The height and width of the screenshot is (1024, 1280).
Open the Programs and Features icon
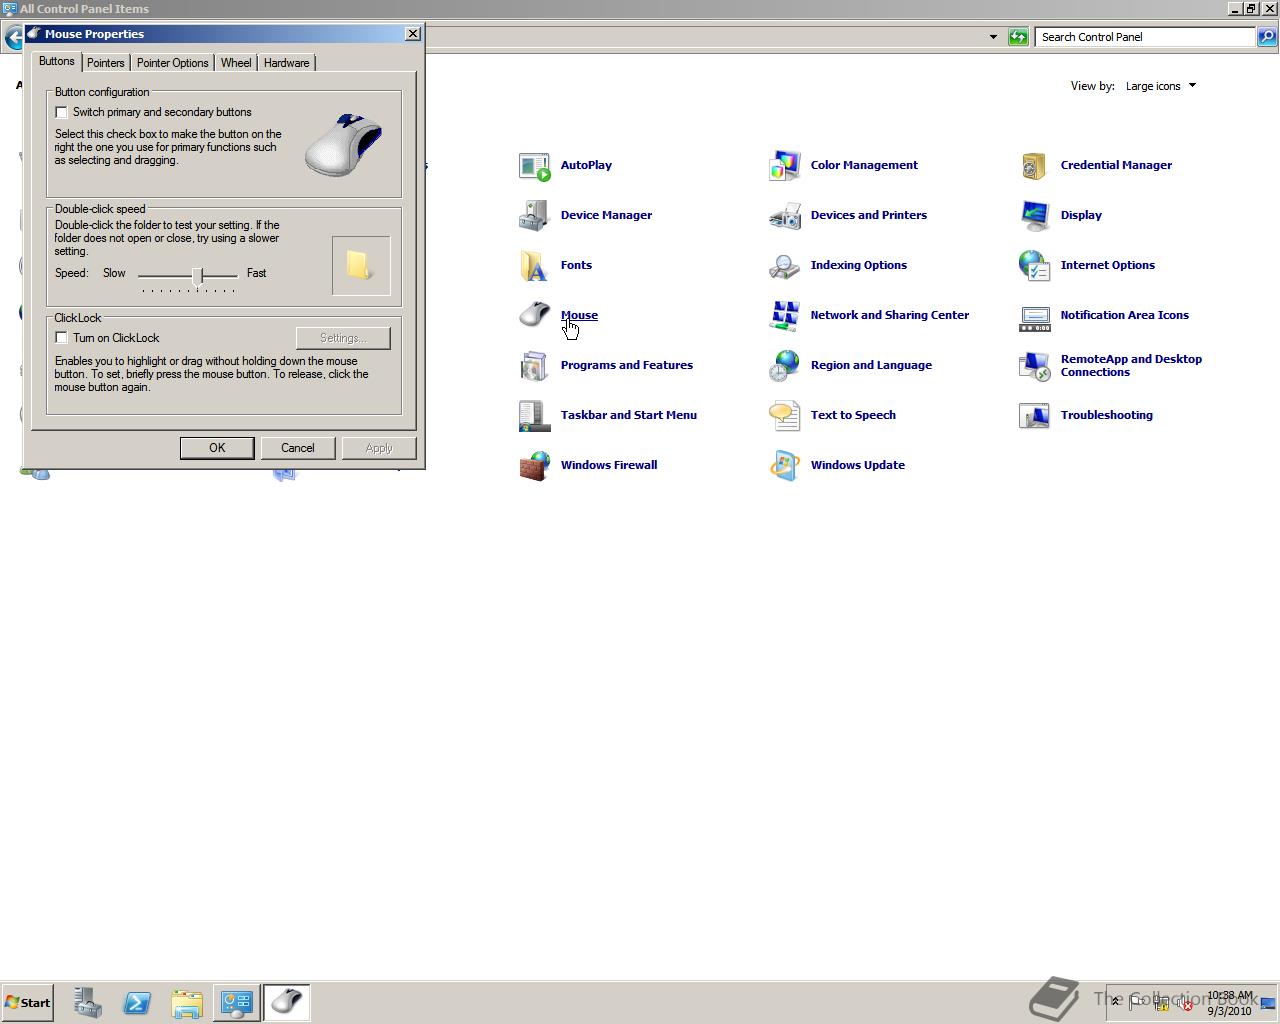click(535, 366)
